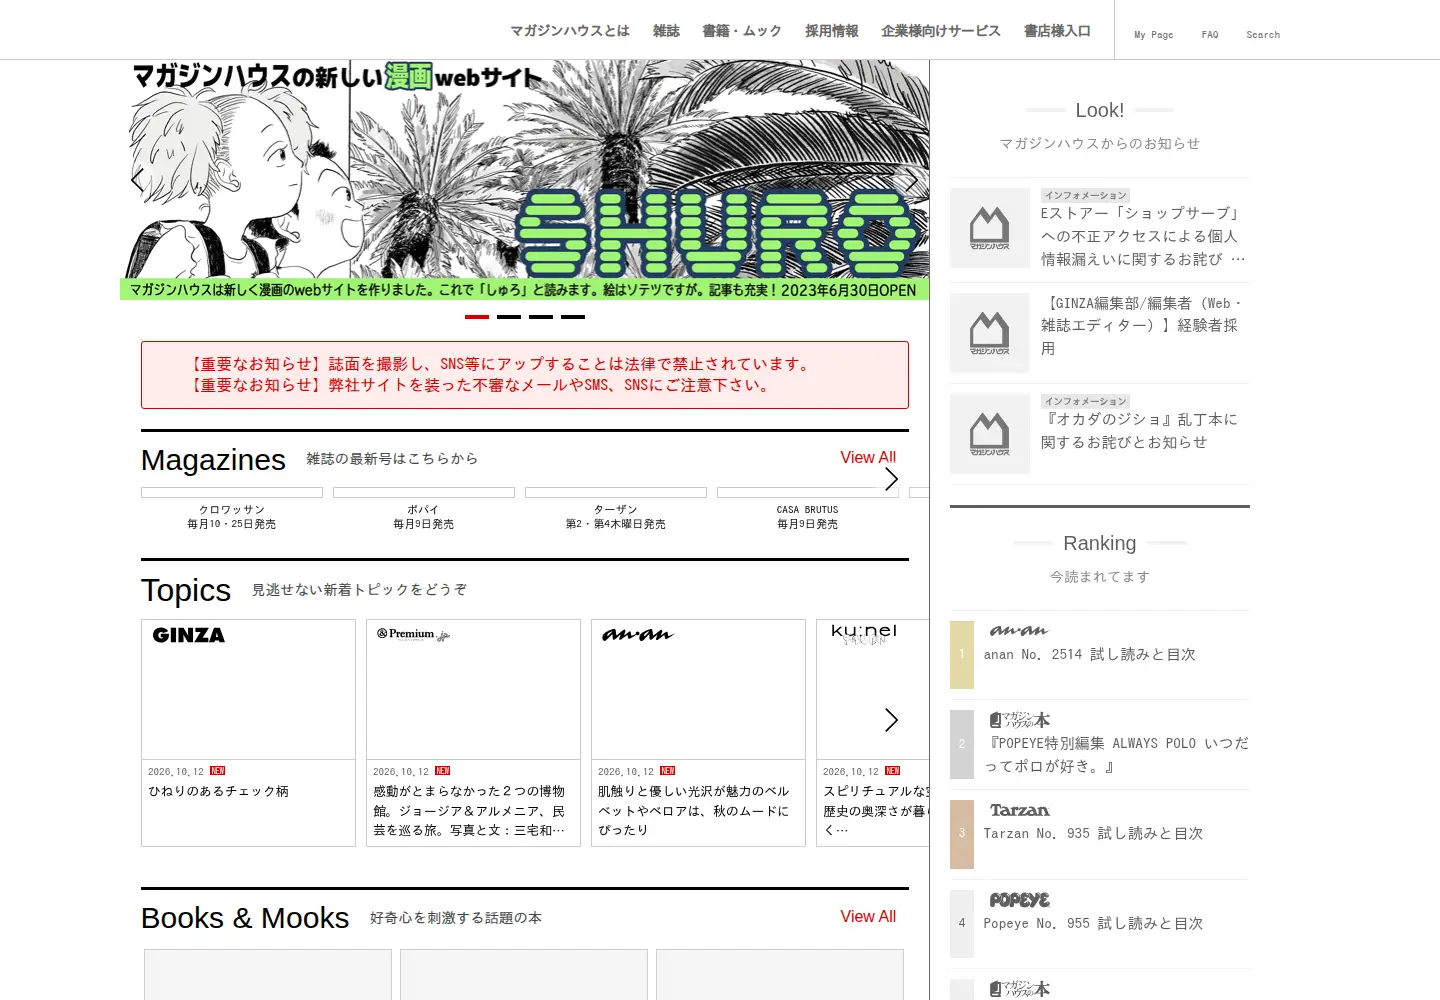Open ポパイ magazine entry
The width and height of the screenshot is (1440, 1000).
(x=424, y=509)
